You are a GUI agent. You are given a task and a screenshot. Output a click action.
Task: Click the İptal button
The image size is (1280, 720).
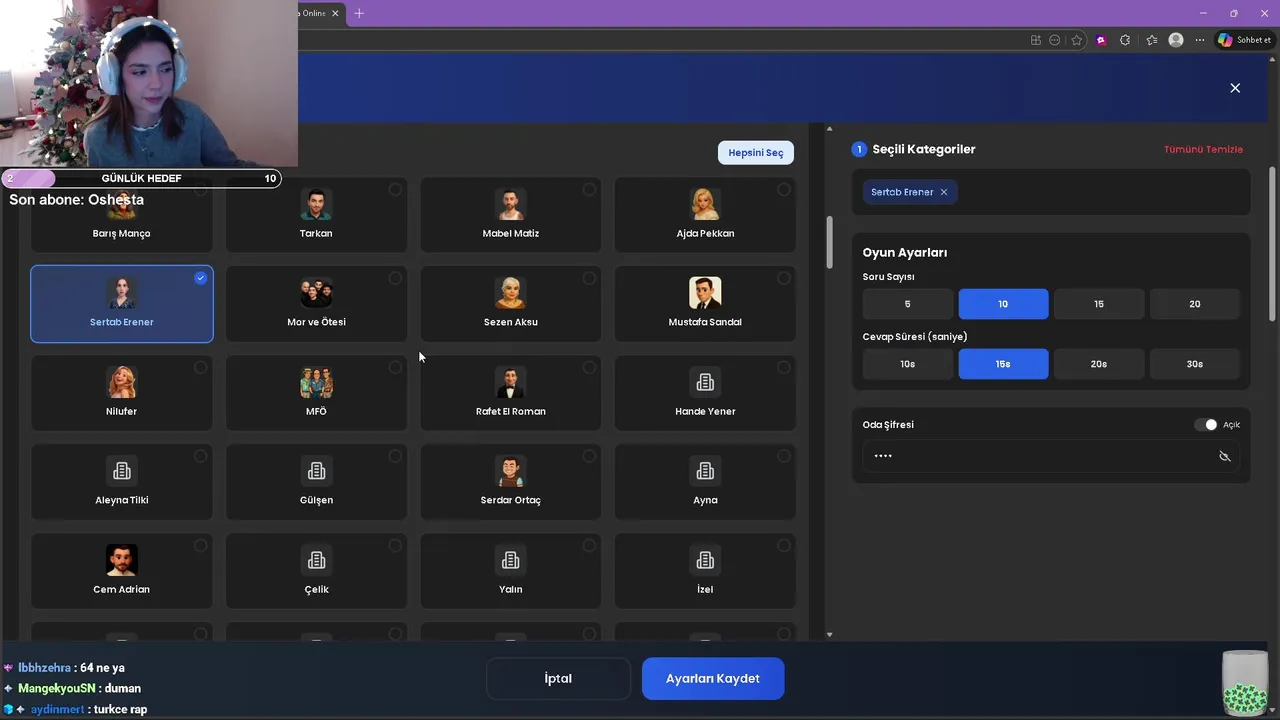[558, 678]
